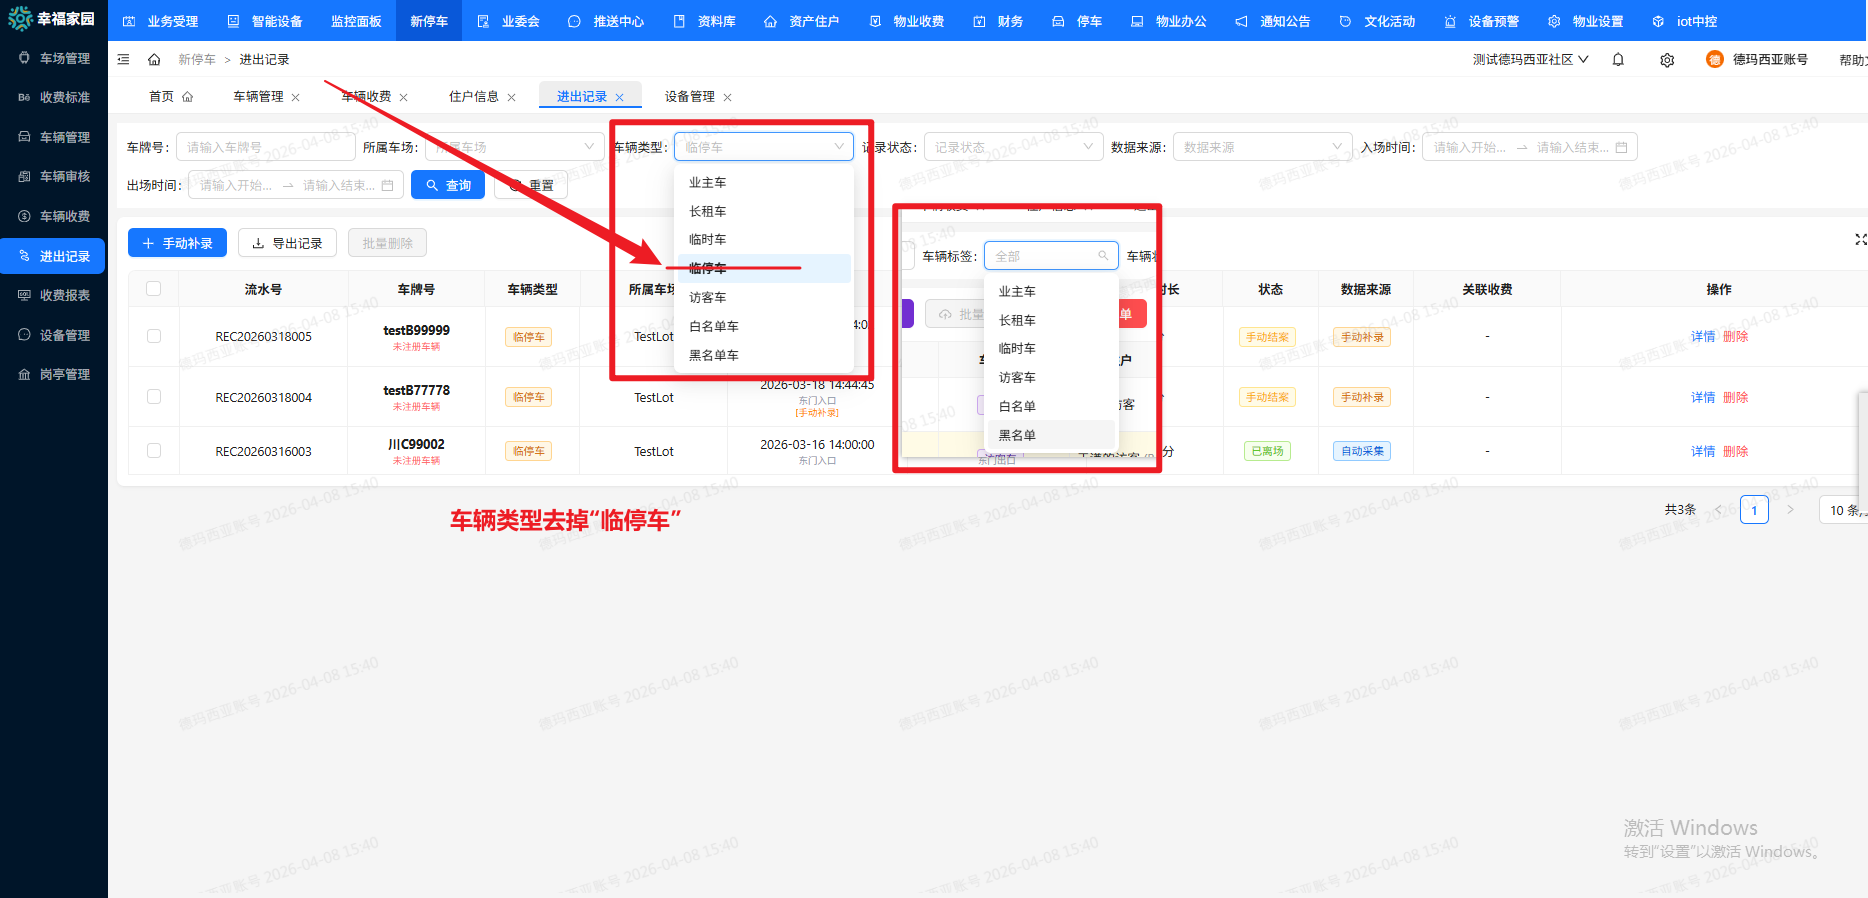Screen dimensions: 1868x898
Task: Expand the 测试德玛西亚社区 community selector
Action: (1530, 60)
